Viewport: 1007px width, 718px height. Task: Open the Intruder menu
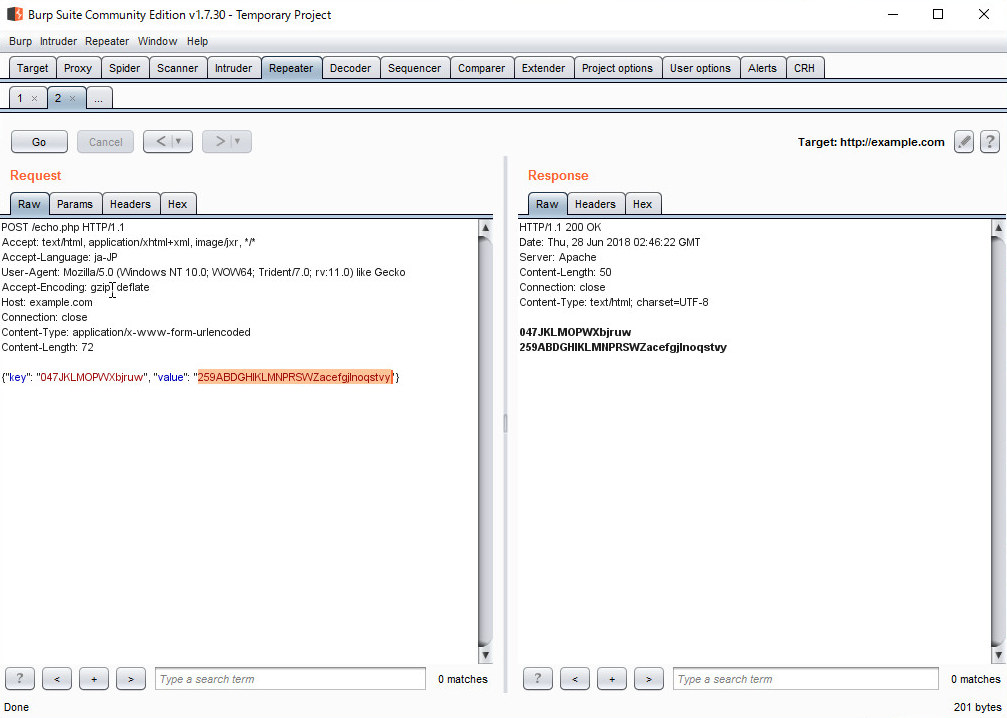[x=58, y=41]
